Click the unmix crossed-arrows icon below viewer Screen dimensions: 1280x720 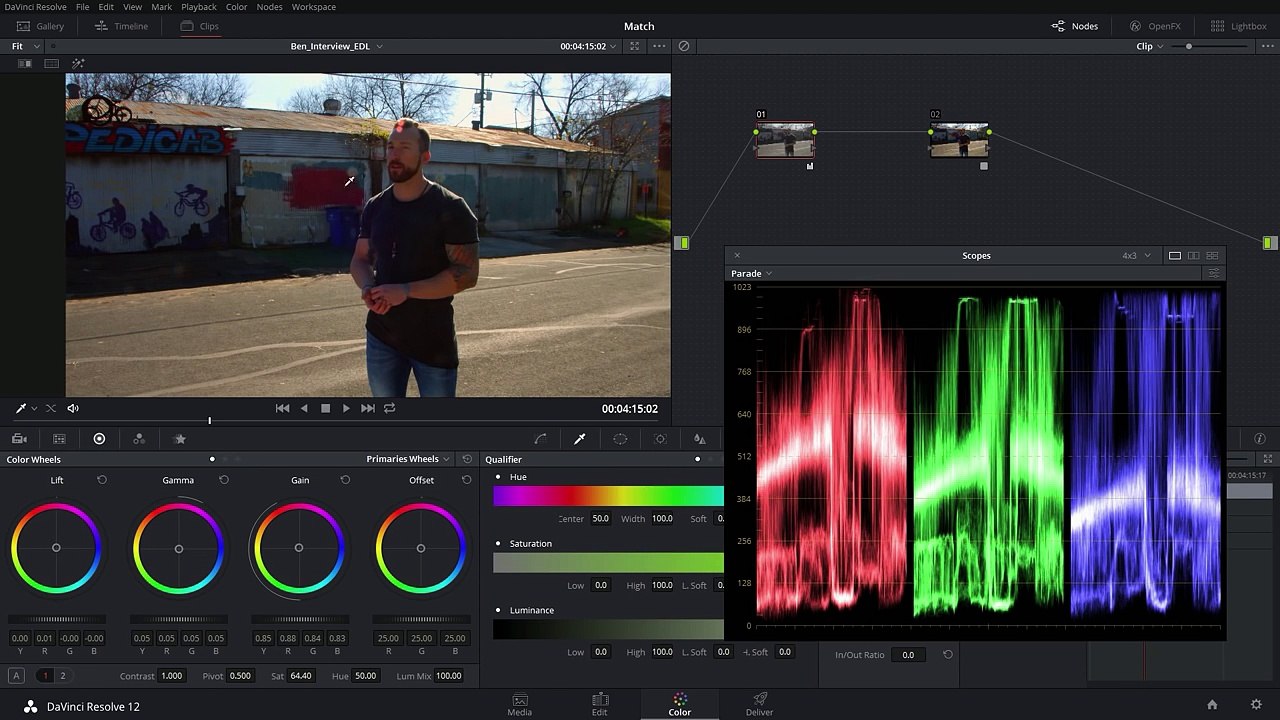tap(51, 408)
